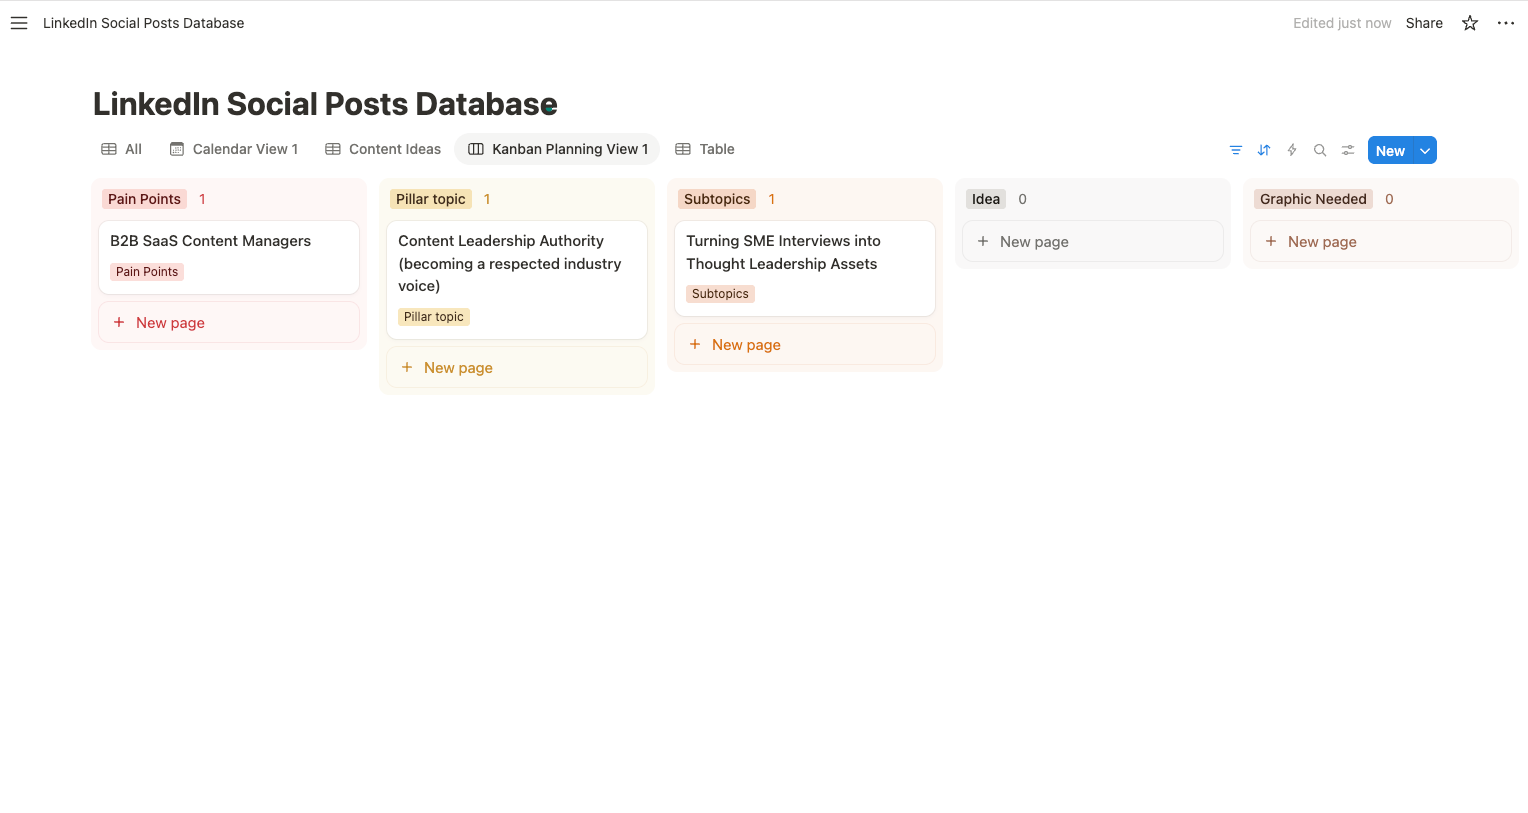Favorite this page with the star icon
This screenshot has height=813, width=1528.
pyautogui.click(x=1470, y=23)
